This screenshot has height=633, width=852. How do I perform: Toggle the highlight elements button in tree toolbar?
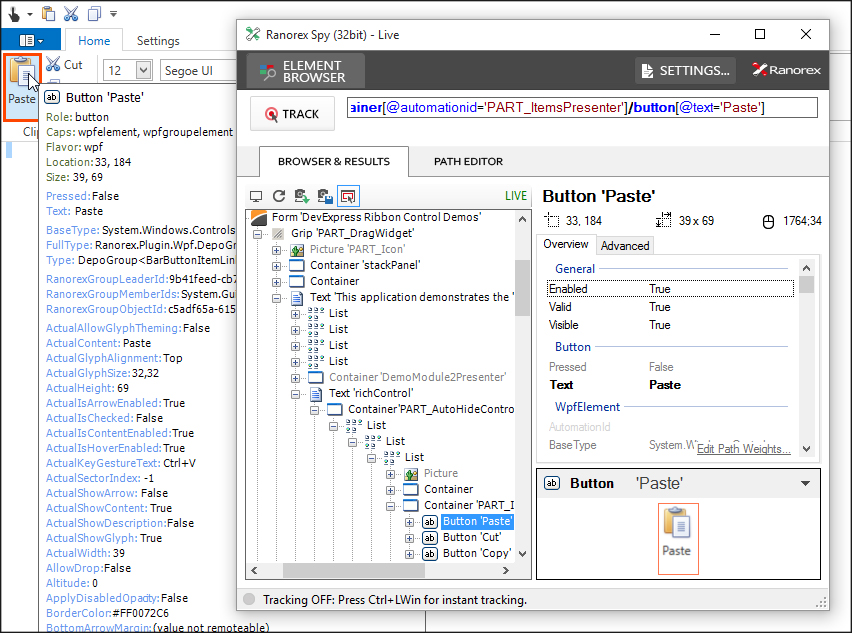click(348, 196)
